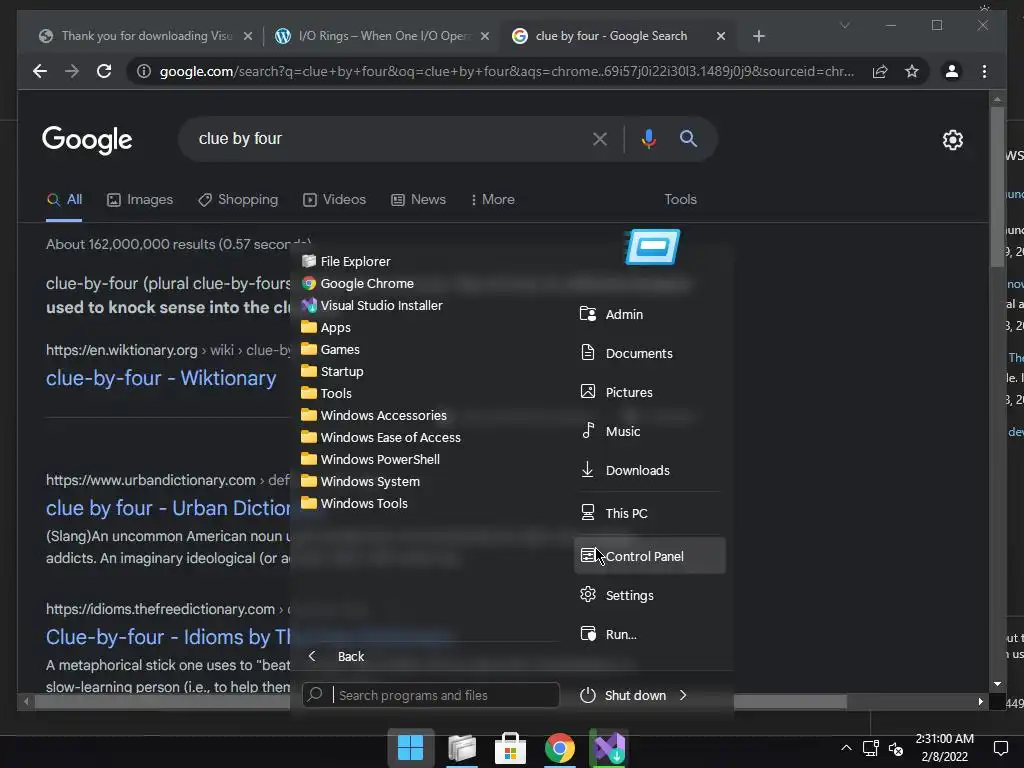This screenshot has width=1024, height=768.
Task: Expand the Games folder in the start menu
Action: pyautogui.click(x=330, y=349)
